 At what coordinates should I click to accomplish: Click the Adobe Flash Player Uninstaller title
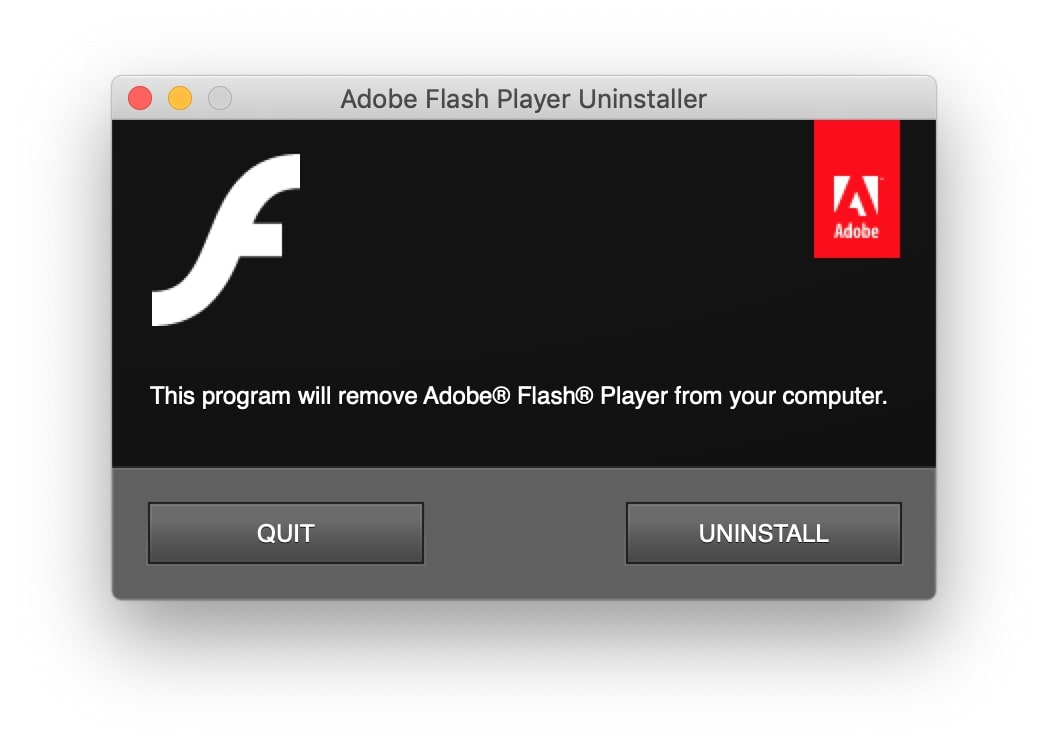tap(524, 98)
